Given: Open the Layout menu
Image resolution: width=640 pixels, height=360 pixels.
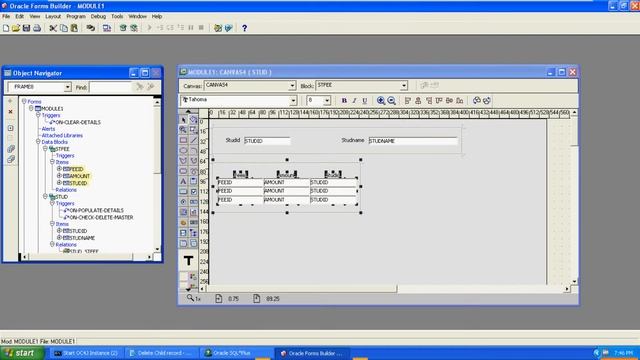Looking at the screenshot, I should pyautogui.click(x=53, y=16).
